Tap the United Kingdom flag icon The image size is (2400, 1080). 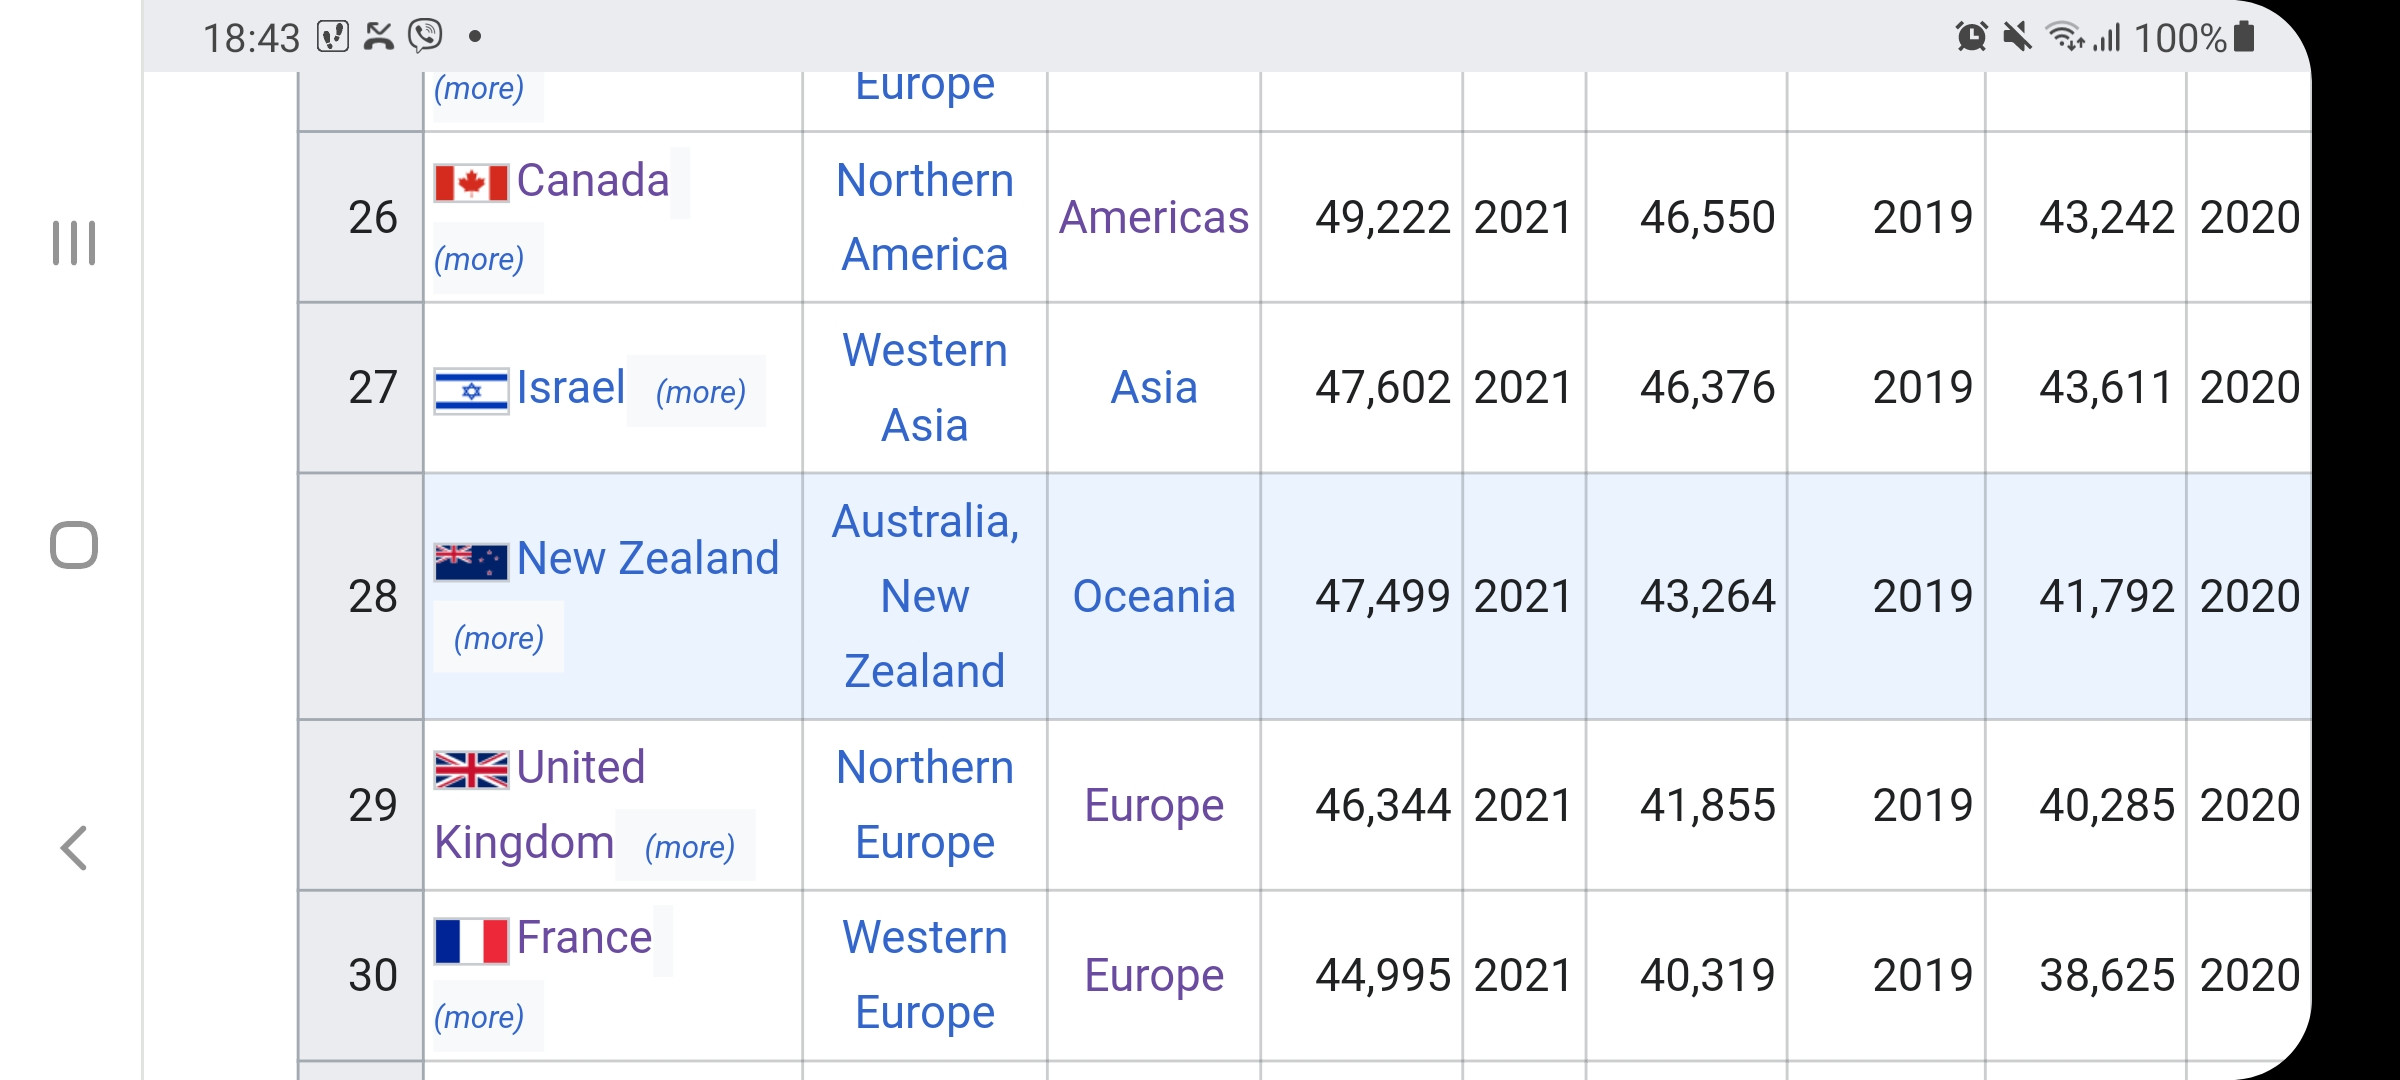471,770
